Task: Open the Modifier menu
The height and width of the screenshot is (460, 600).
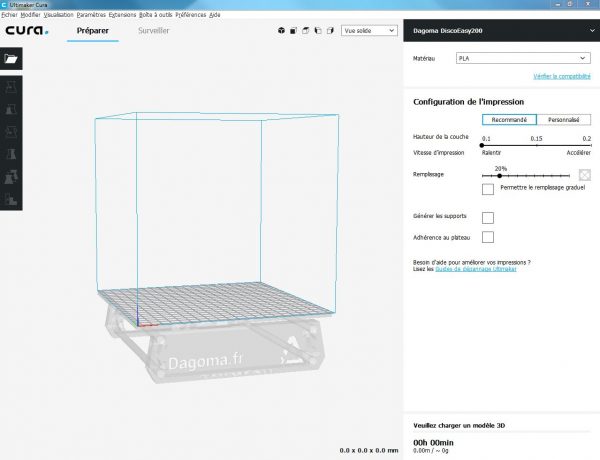Action: tap(30, 15)
